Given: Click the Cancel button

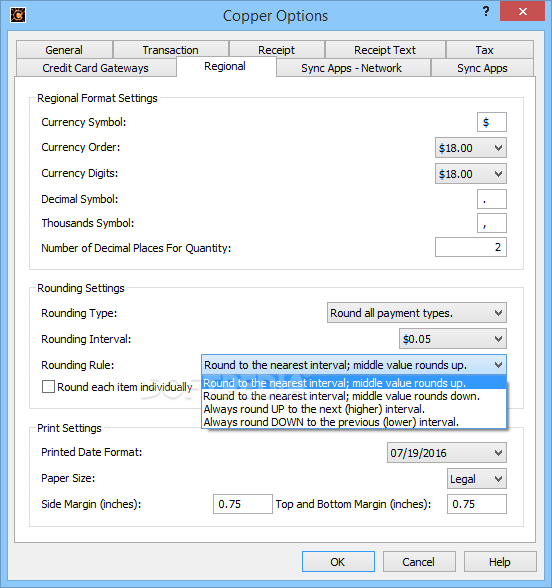Looking at the screenshot, I should pos(419,562).
